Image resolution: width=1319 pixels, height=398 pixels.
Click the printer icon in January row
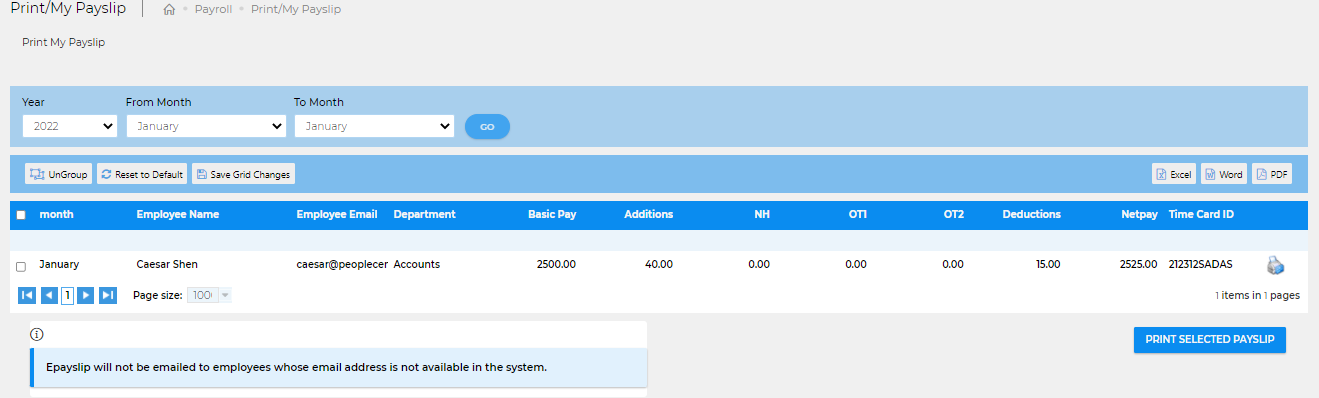click(1275, 265)
